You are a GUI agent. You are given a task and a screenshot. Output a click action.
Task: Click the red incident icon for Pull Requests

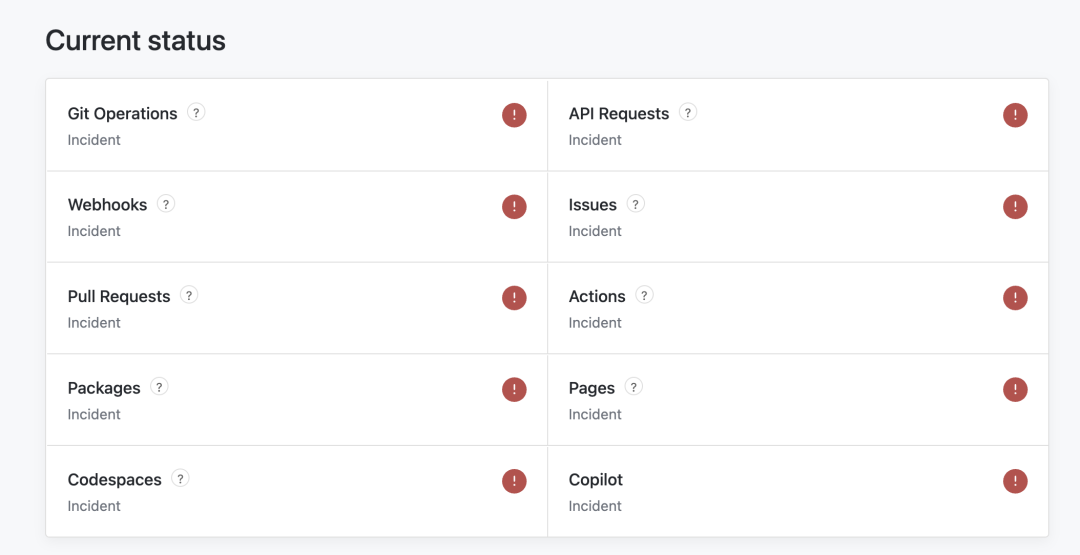[x=514, y=298]
